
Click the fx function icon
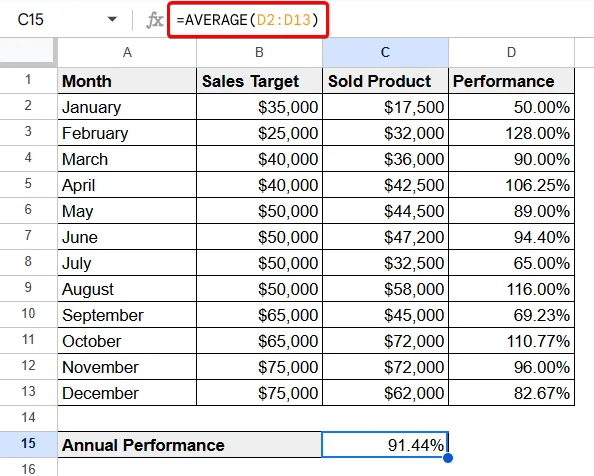pos(155,20)
